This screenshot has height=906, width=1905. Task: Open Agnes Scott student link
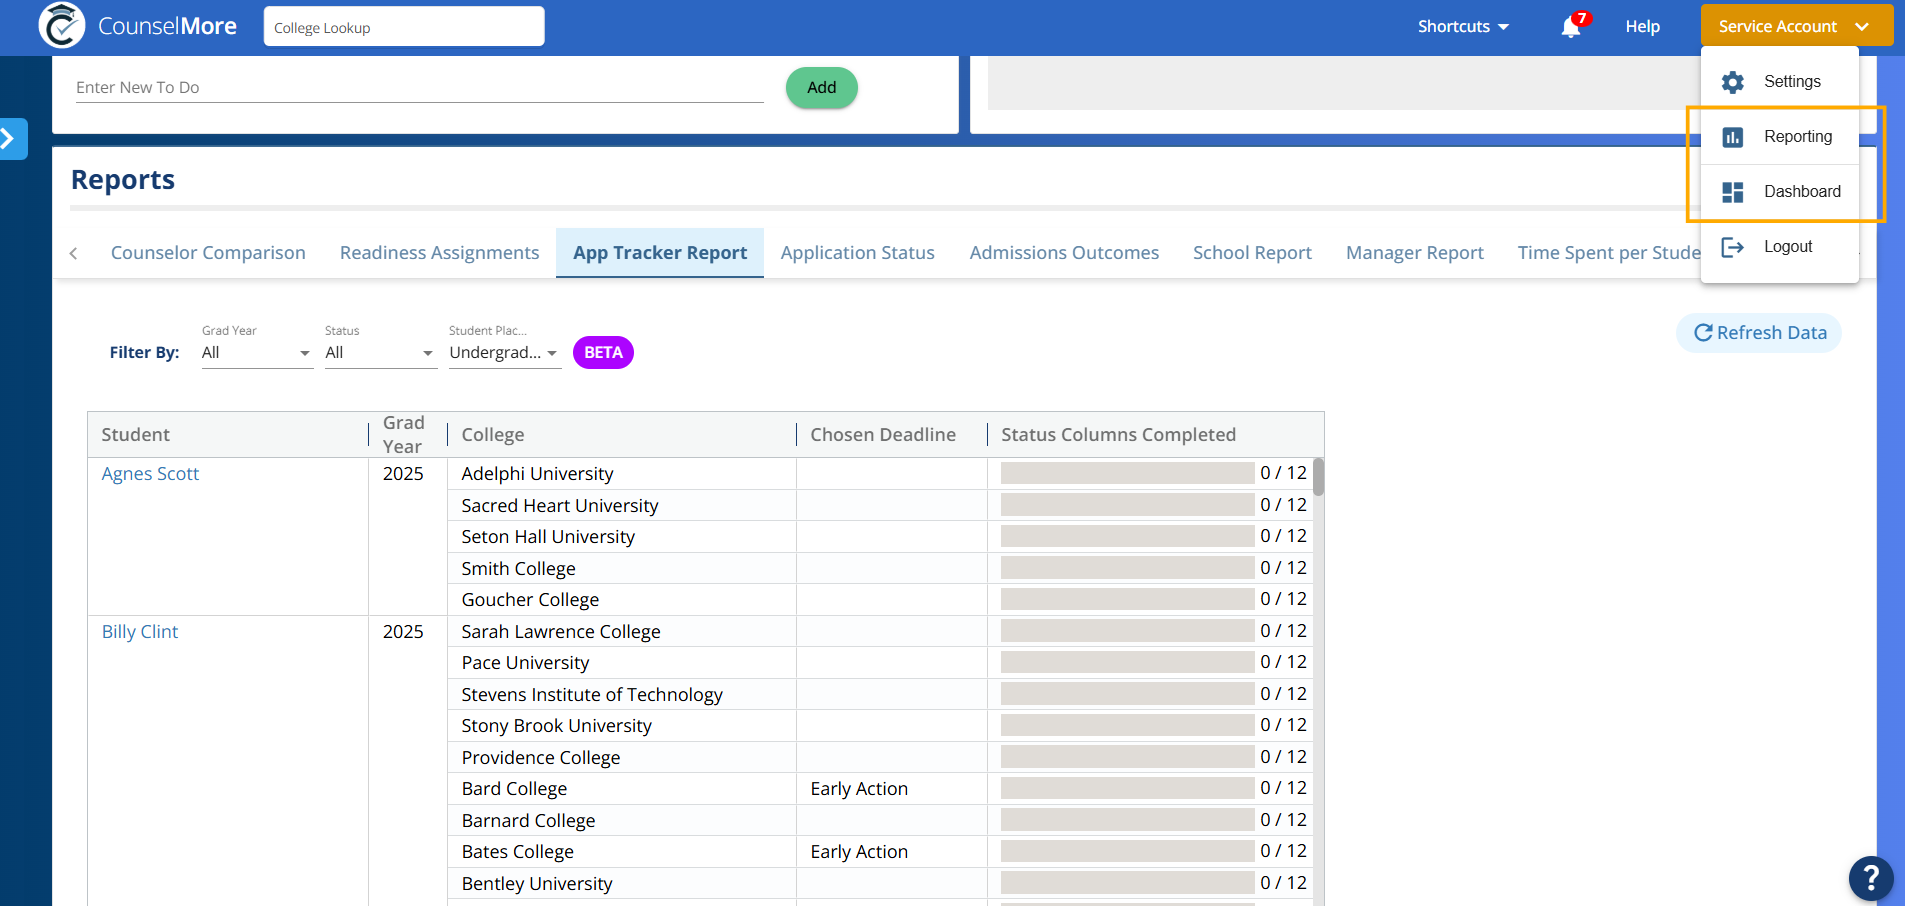150,474
